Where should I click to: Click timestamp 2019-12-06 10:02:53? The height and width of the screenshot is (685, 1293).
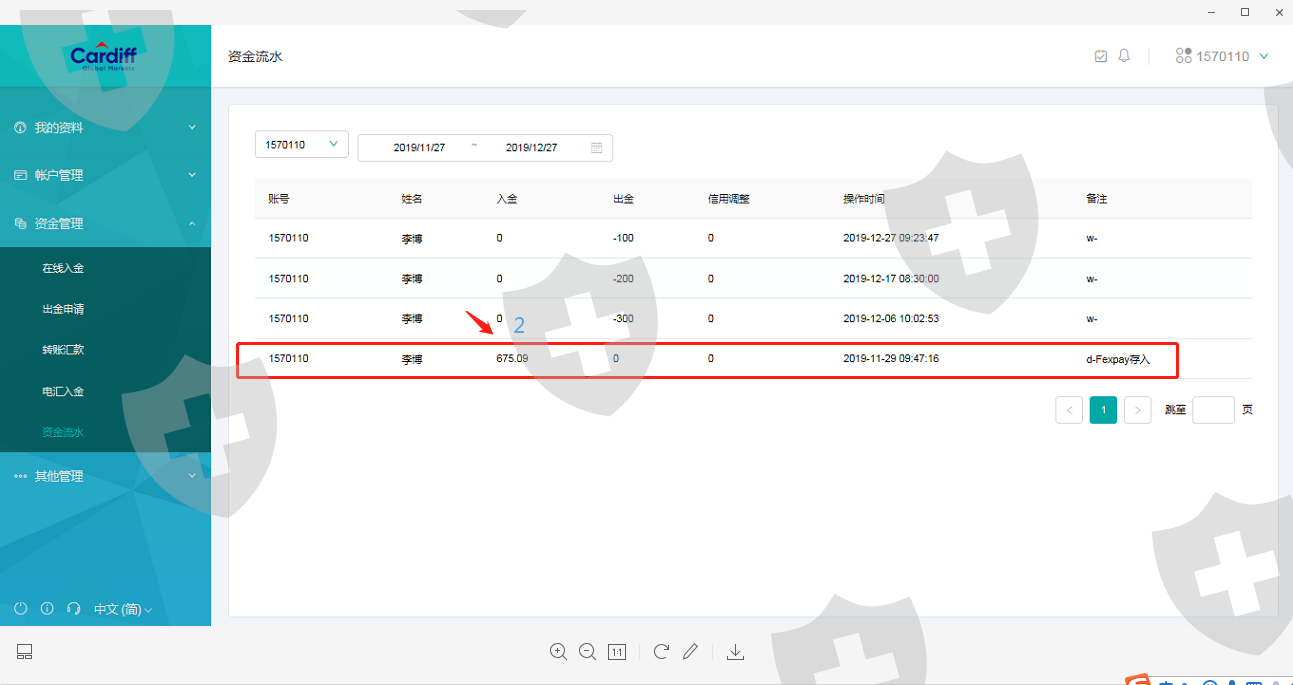pos(891,318)
